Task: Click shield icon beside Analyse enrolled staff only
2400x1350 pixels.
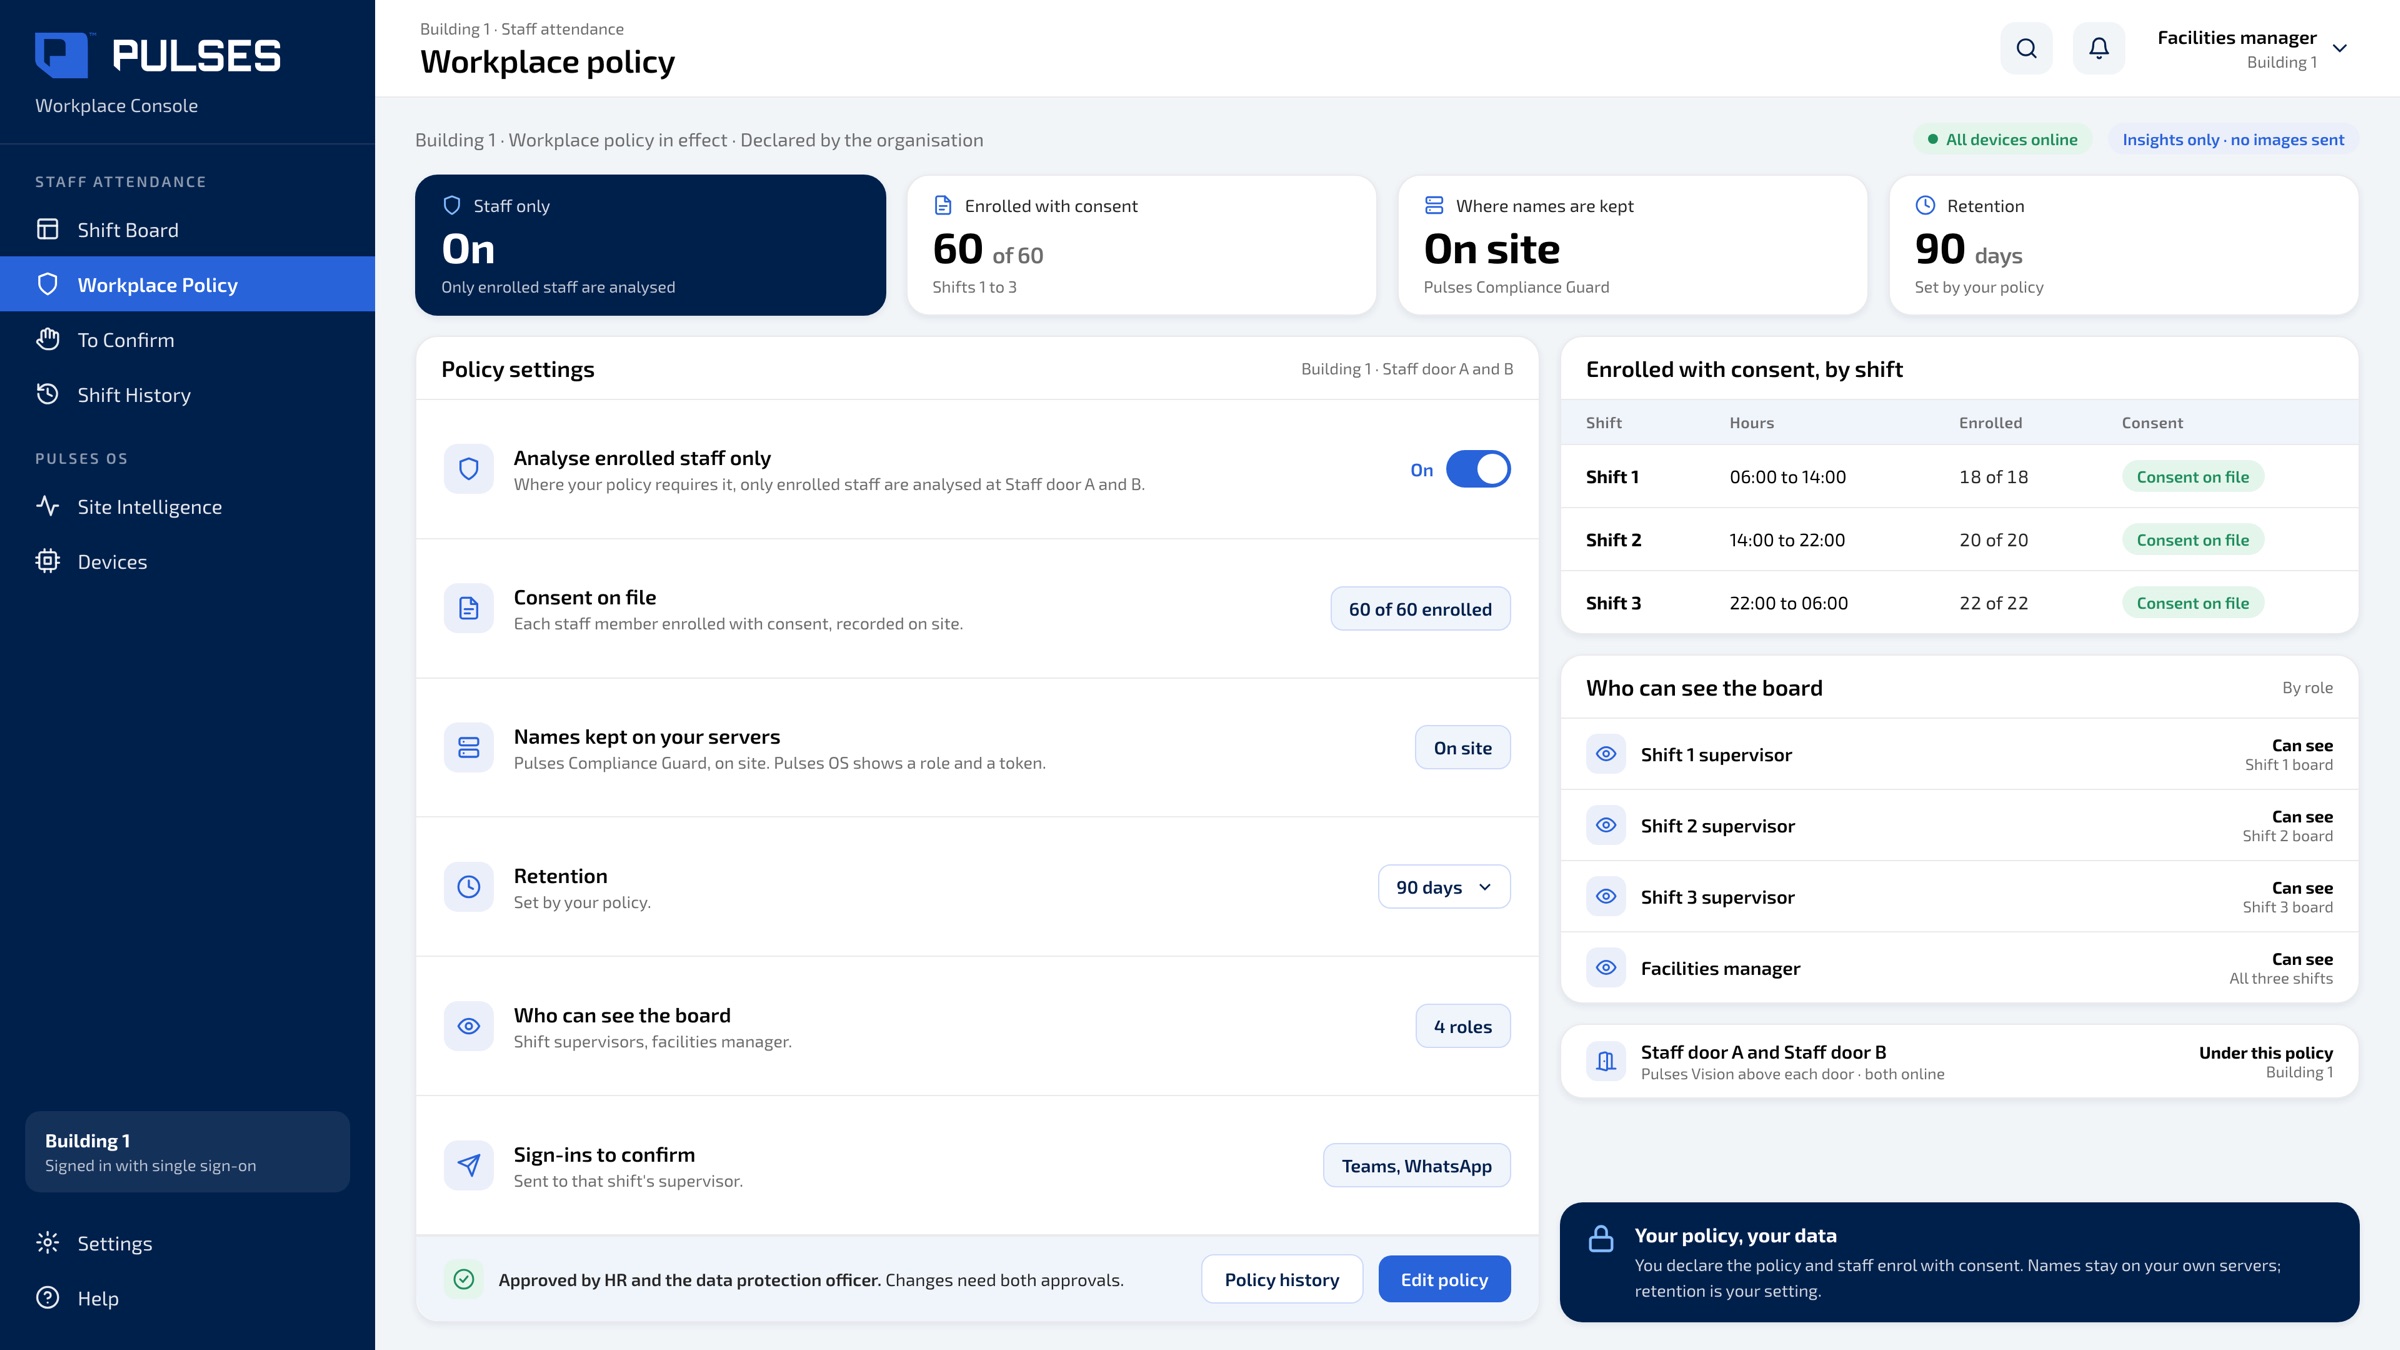Action: pos(468,469)
